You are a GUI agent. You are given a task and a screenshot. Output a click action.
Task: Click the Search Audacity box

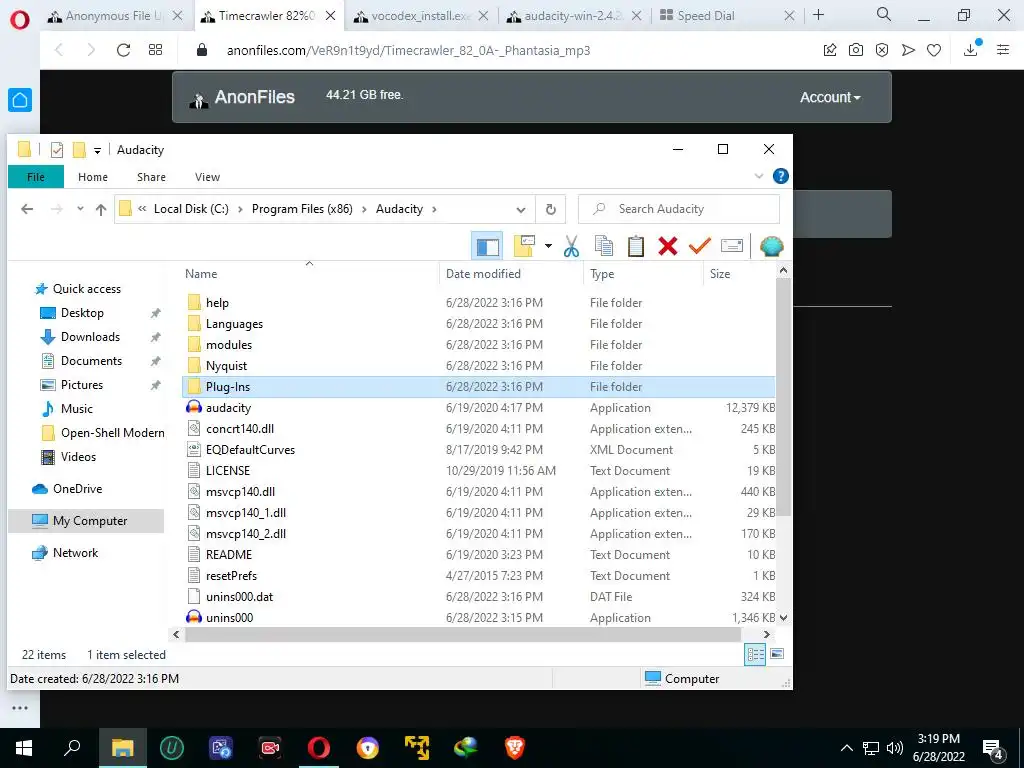point(679,209)
